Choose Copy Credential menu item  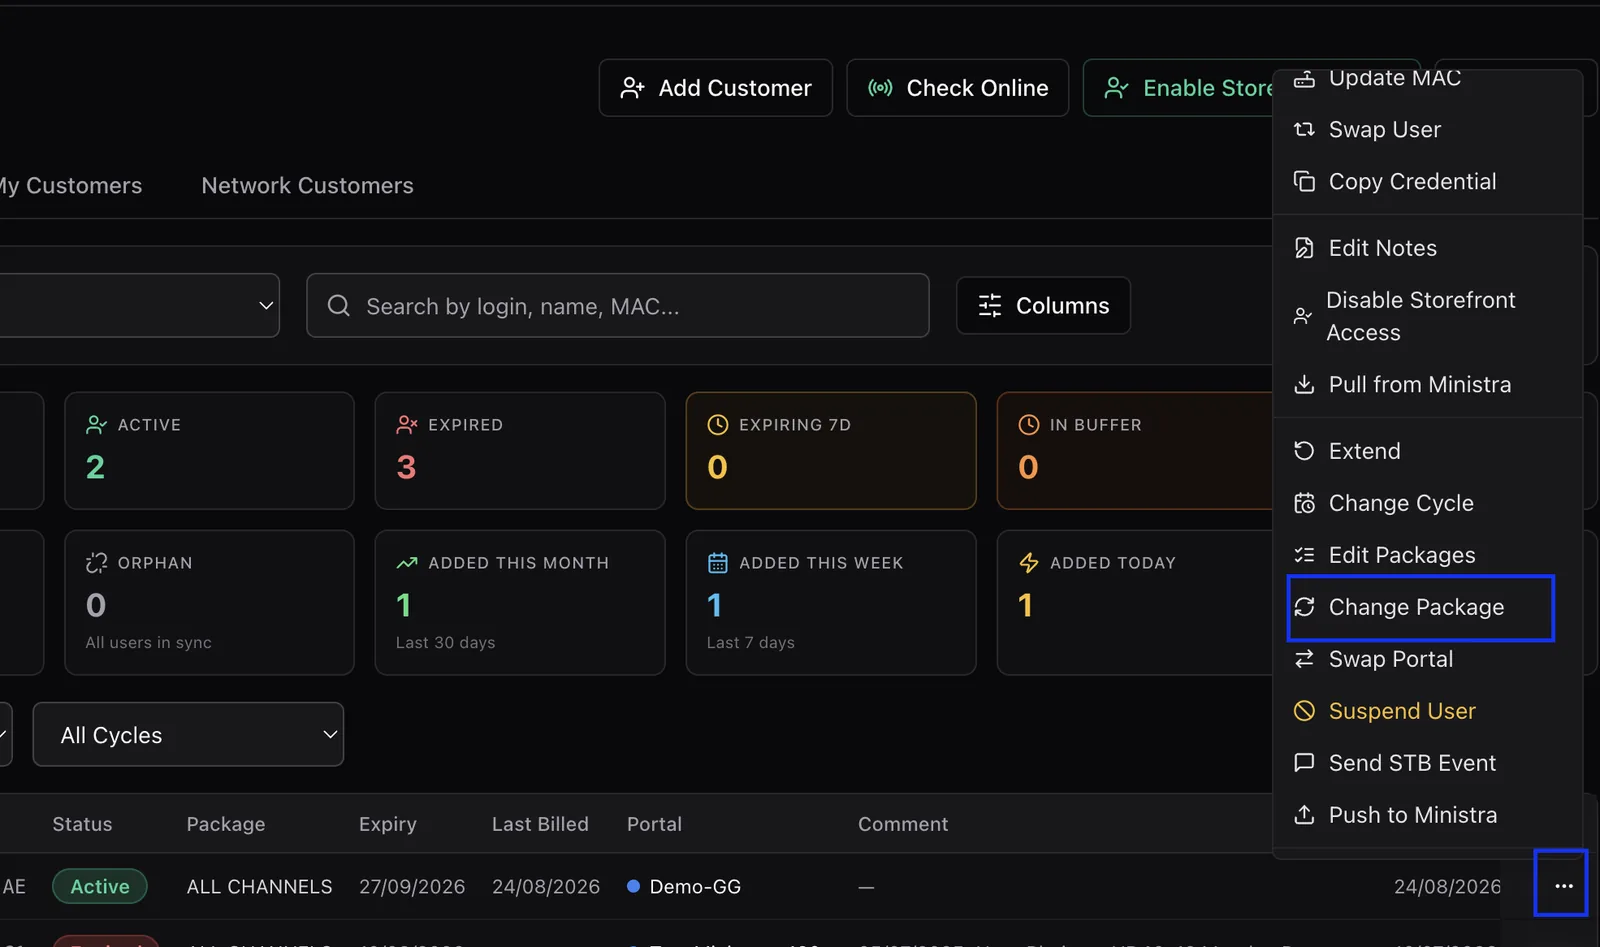click(x=1427, y=182)
